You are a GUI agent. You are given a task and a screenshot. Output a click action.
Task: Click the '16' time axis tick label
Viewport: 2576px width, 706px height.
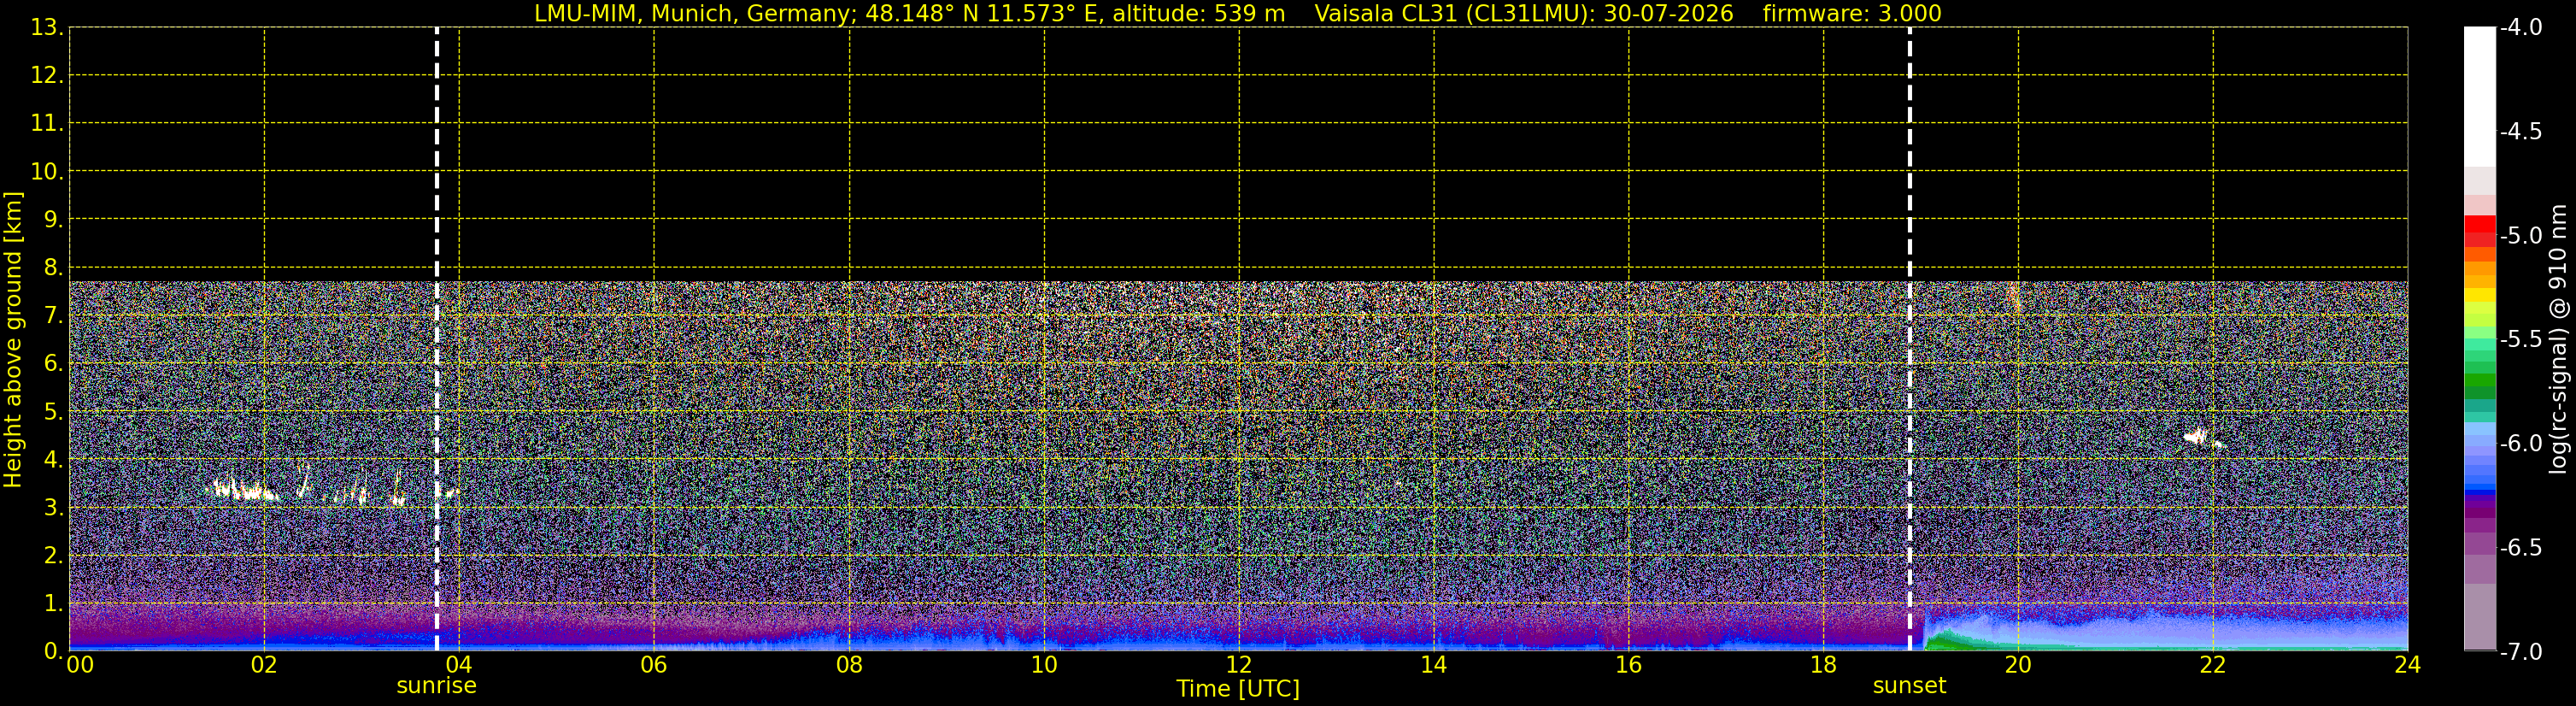click(x=1629, y=665)
